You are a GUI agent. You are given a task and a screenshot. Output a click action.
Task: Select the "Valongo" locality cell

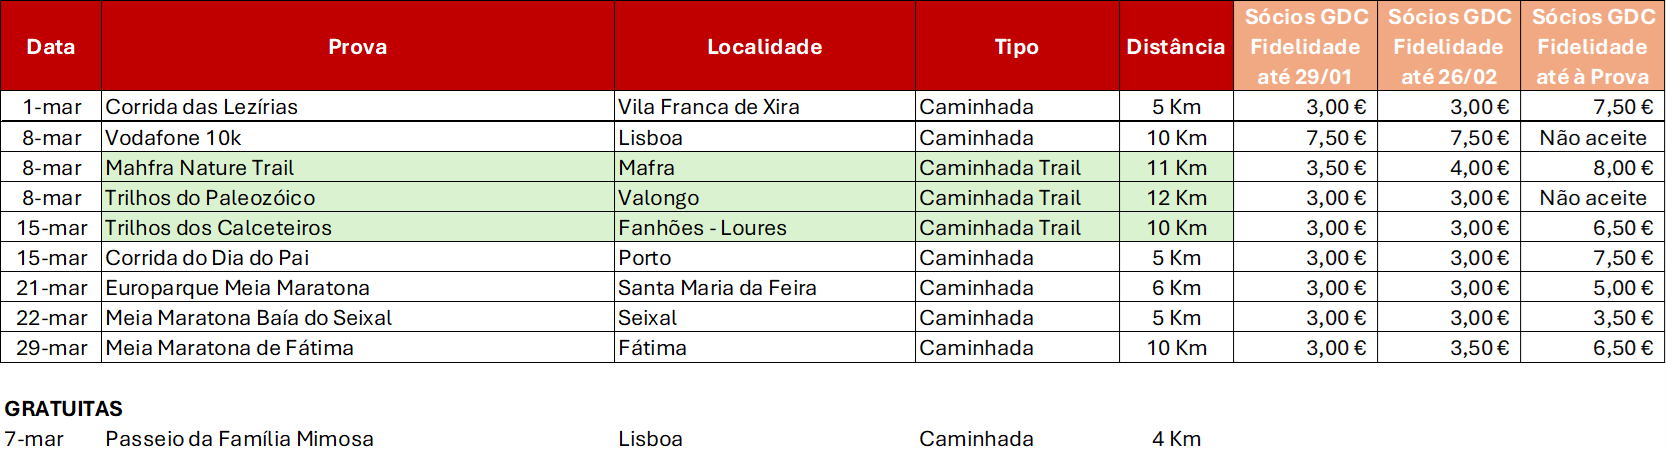(658, 198)
